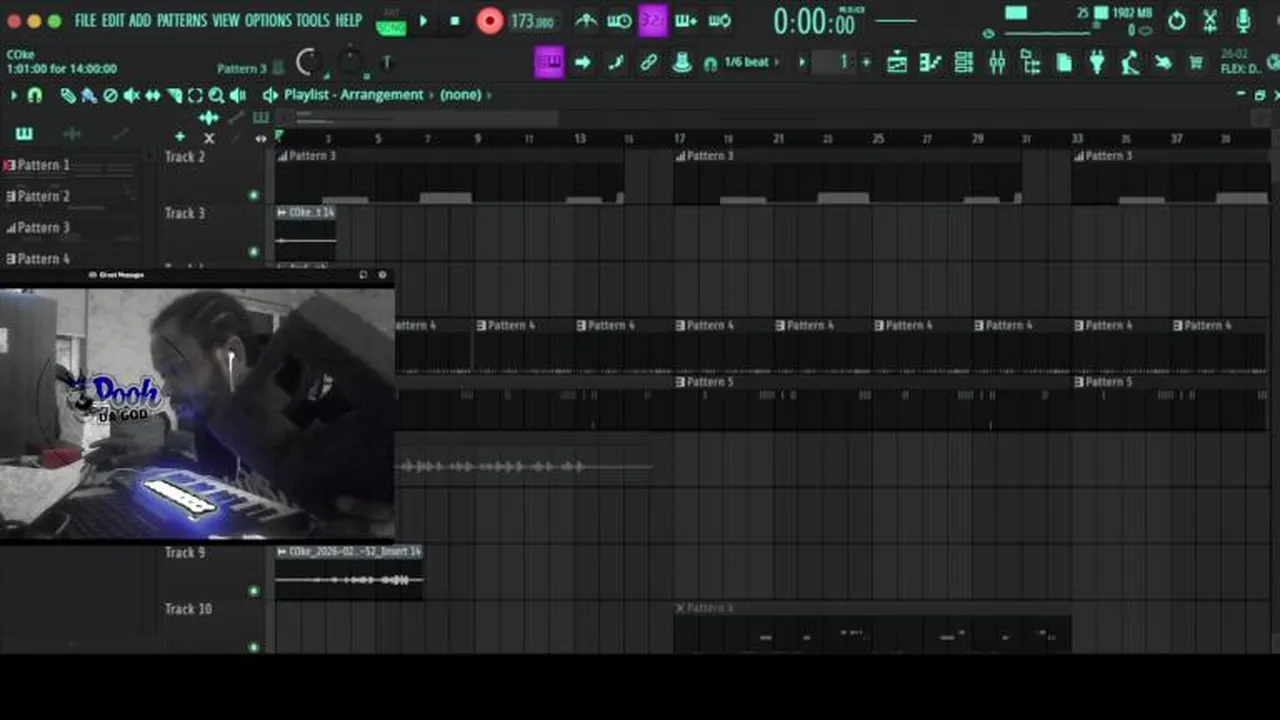Toggle Track 2 mute green light

(x=253, y=195)
